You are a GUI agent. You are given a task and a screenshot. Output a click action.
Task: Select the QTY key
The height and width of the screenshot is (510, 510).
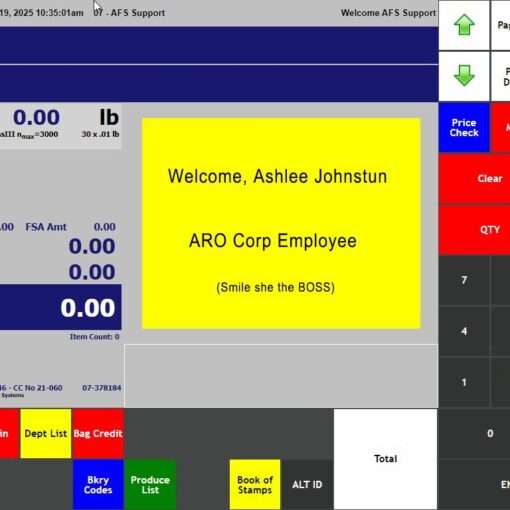tap(475, 230)
